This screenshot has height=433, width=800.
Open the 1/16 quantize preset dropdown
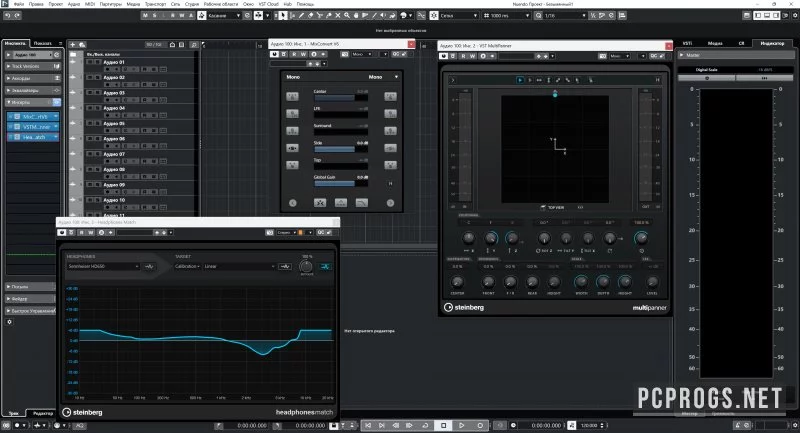[x=565, y=15]
